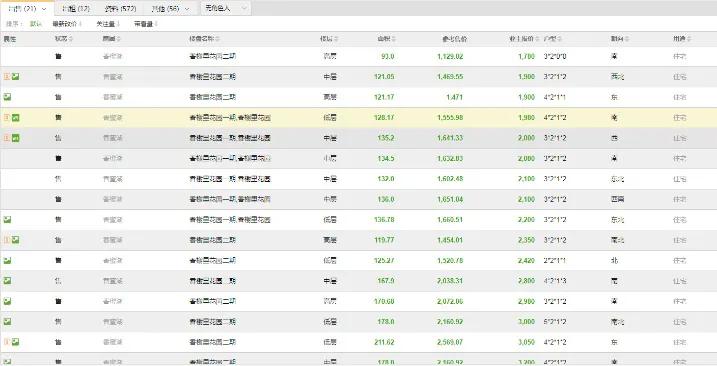Sort by the 面积 column header arrow
Image resolution: width=717 pixels, height=366 pixels.
[393, 39]
